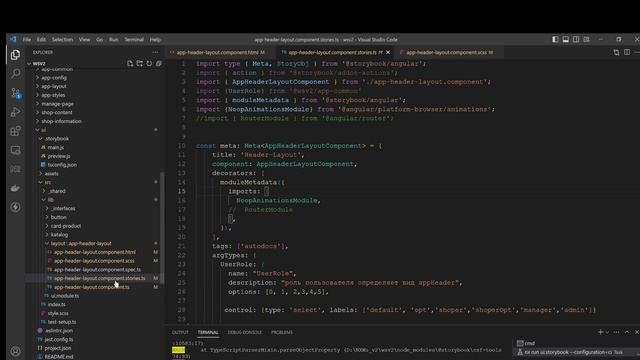Open the File menu
The image size is (640, 360).
(27, 40)
